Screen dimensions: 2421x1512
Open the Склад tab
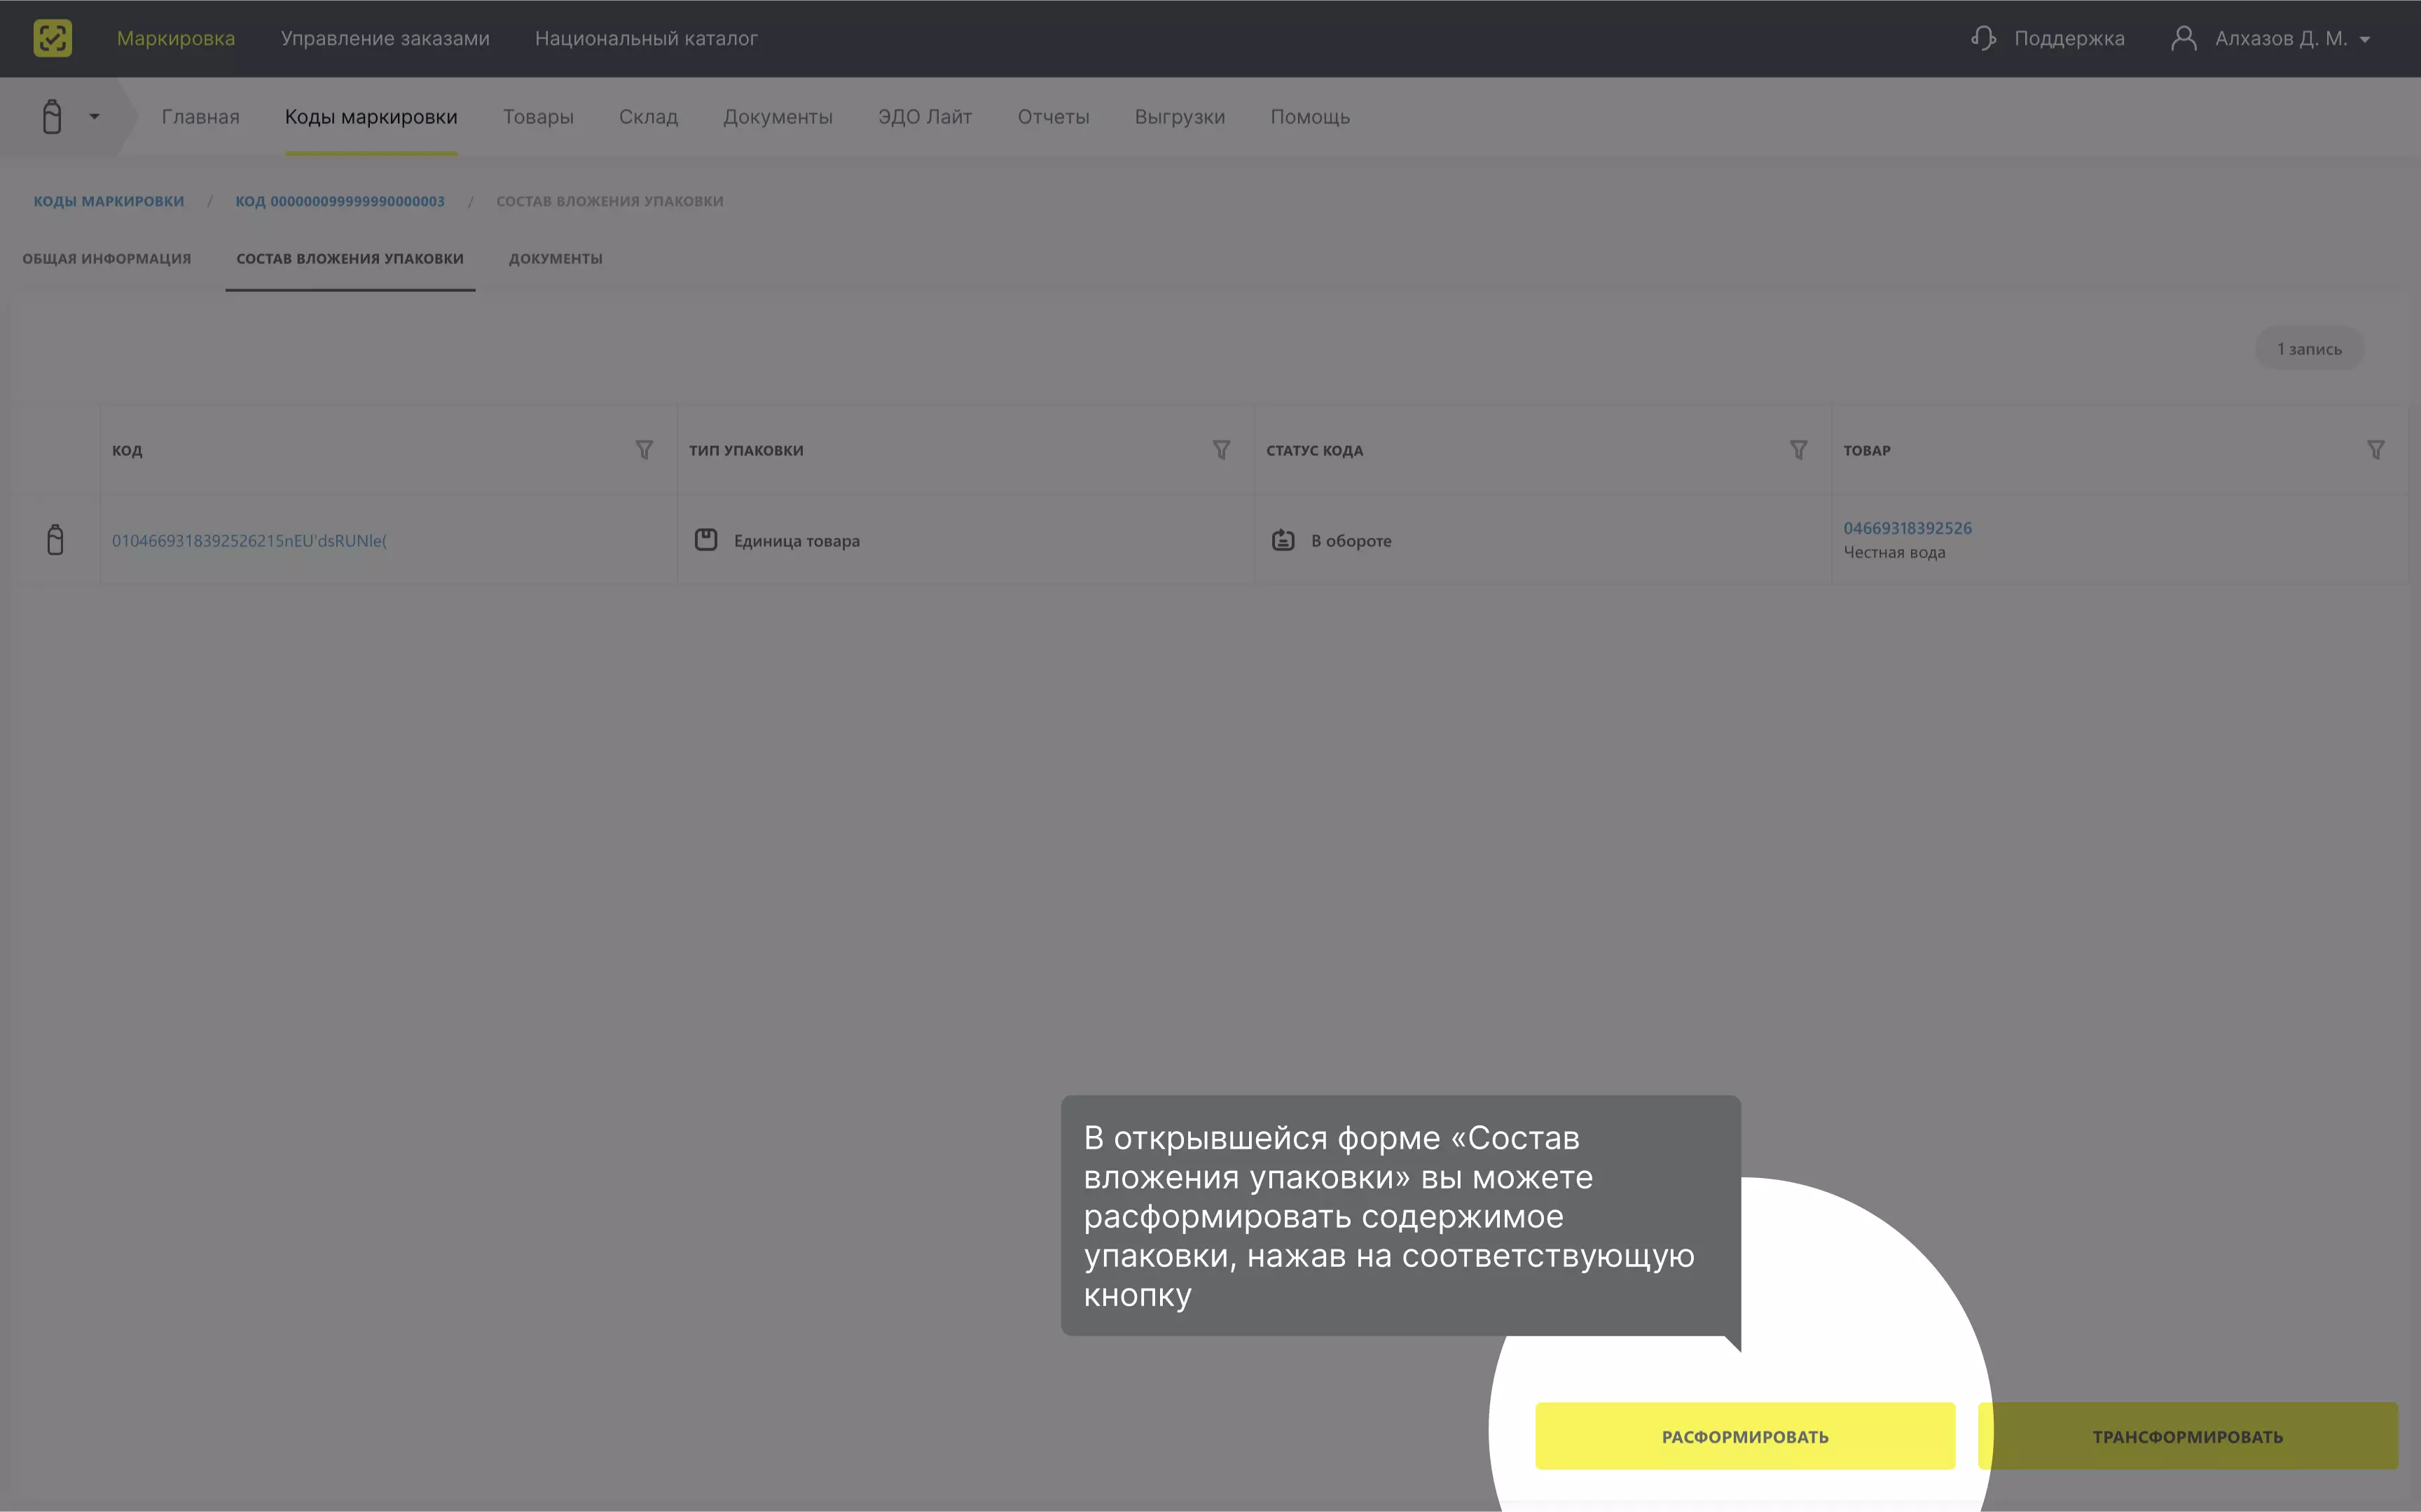[x=648, y=117]
